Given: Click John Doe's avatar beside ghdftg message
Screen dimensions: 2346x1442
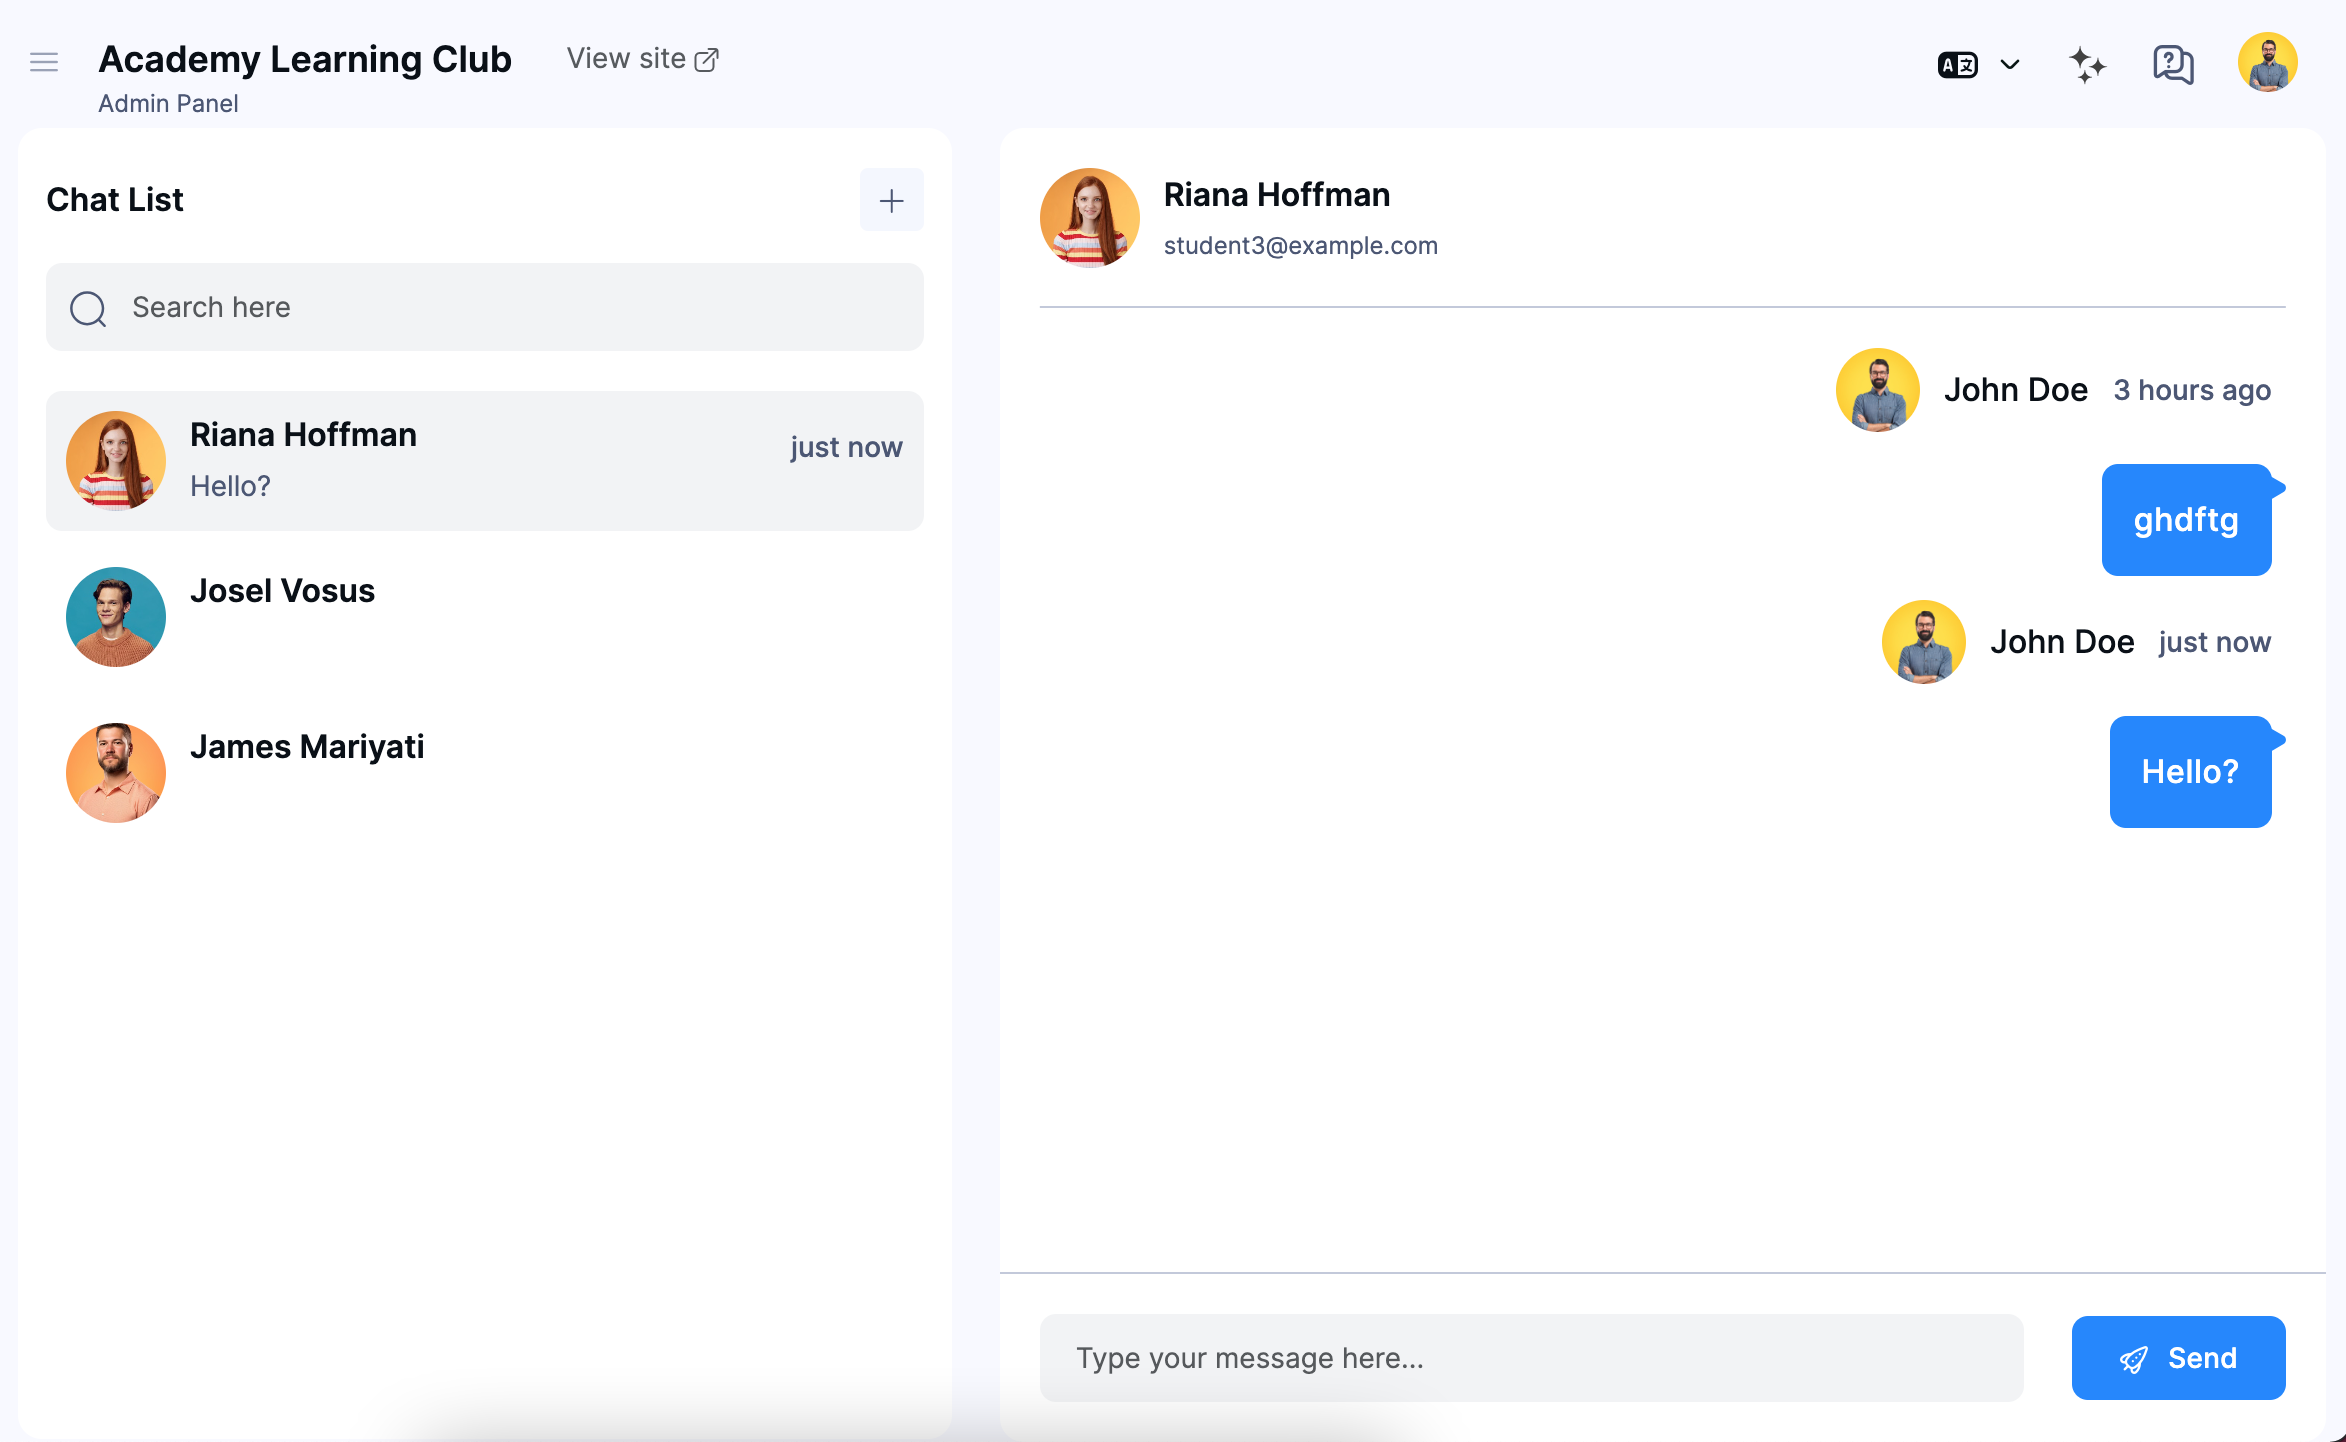Looking at the screenshot, I should (x=1877, y=389).
